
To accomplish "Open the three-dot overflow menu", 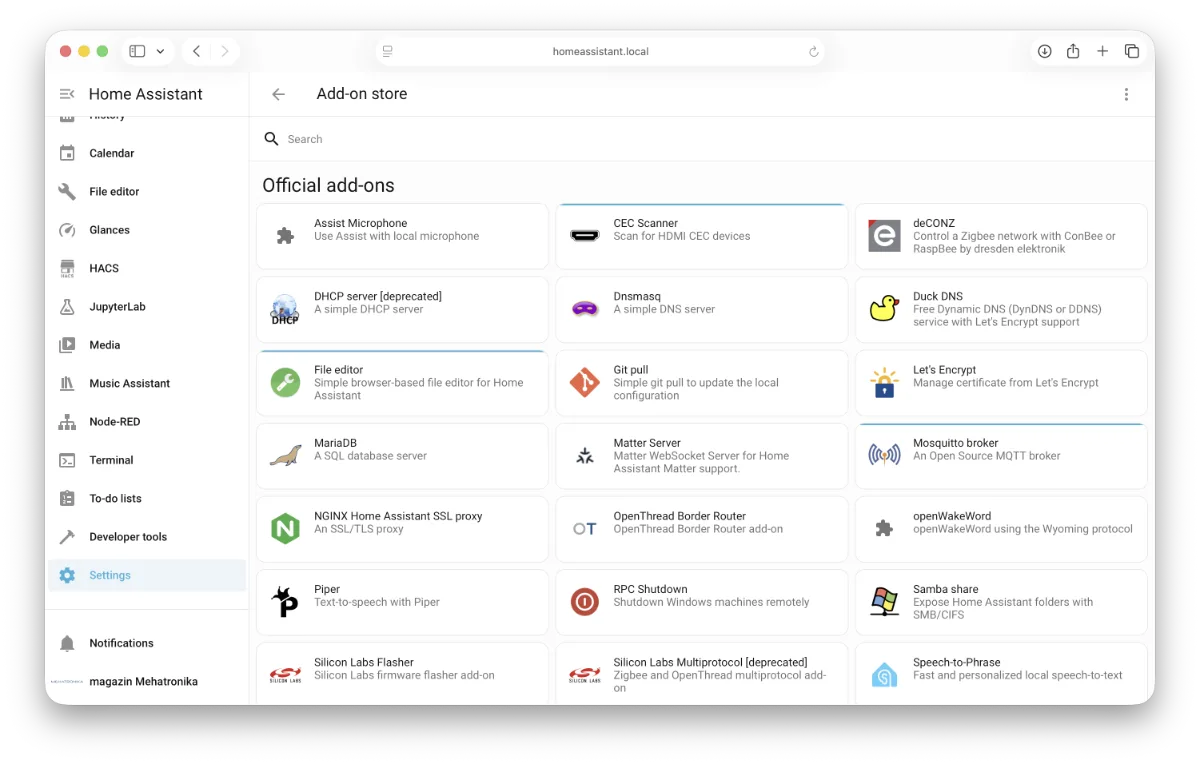I will point(1126,94).
